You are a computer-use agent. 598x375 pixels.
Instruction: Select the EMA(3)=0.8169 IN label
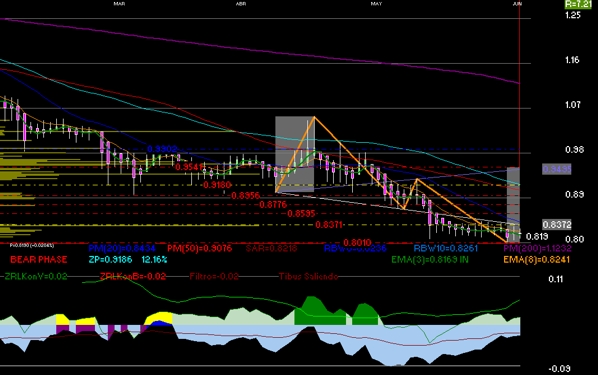click(430, 260)
